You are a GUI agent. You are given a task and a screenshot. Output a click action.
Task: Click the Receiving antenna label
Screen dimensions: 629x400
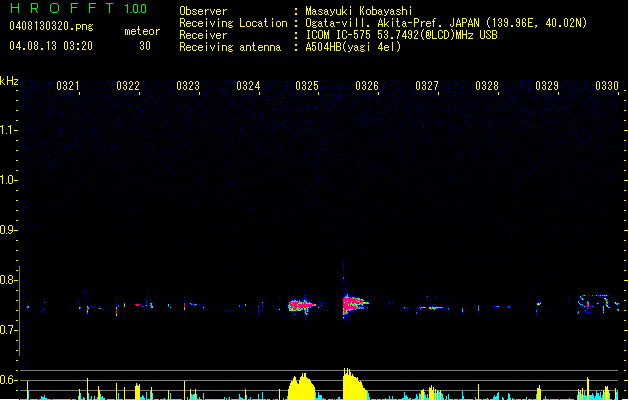click(230, 47)
